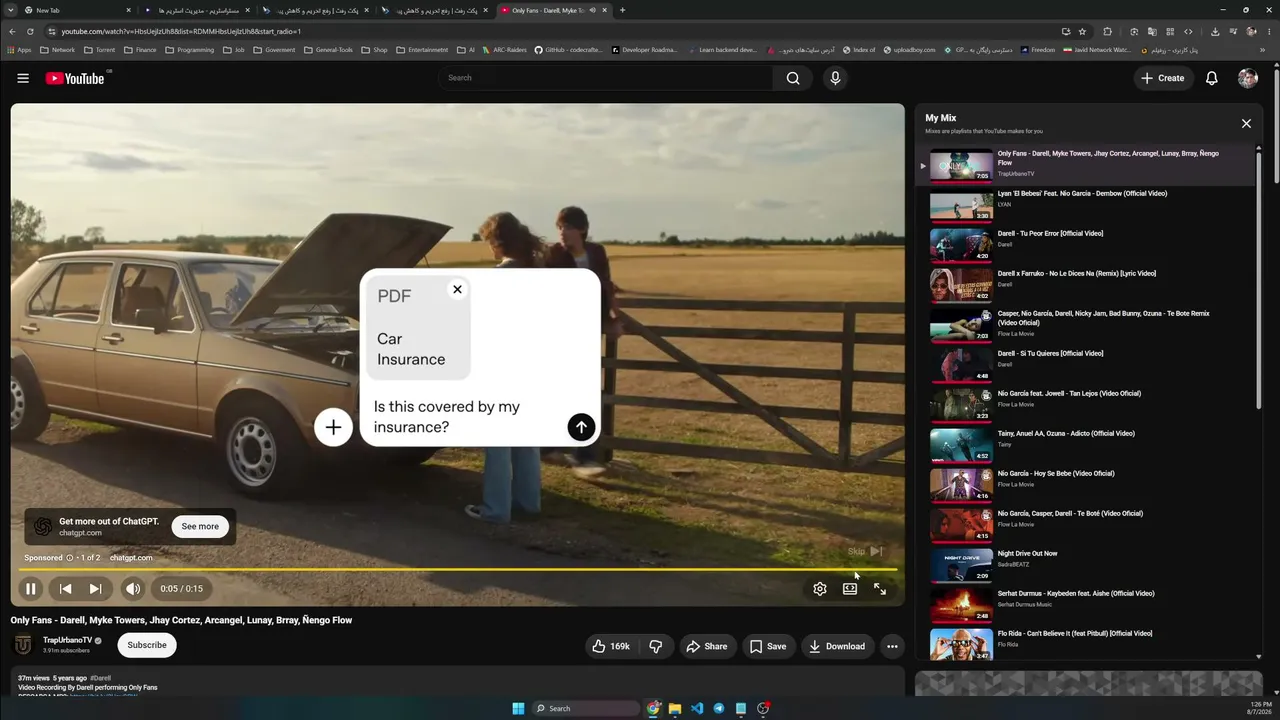The width and height of the screenshot is (1280, 720).
Task: Open more actions menu beside Download
Action: 892,646
